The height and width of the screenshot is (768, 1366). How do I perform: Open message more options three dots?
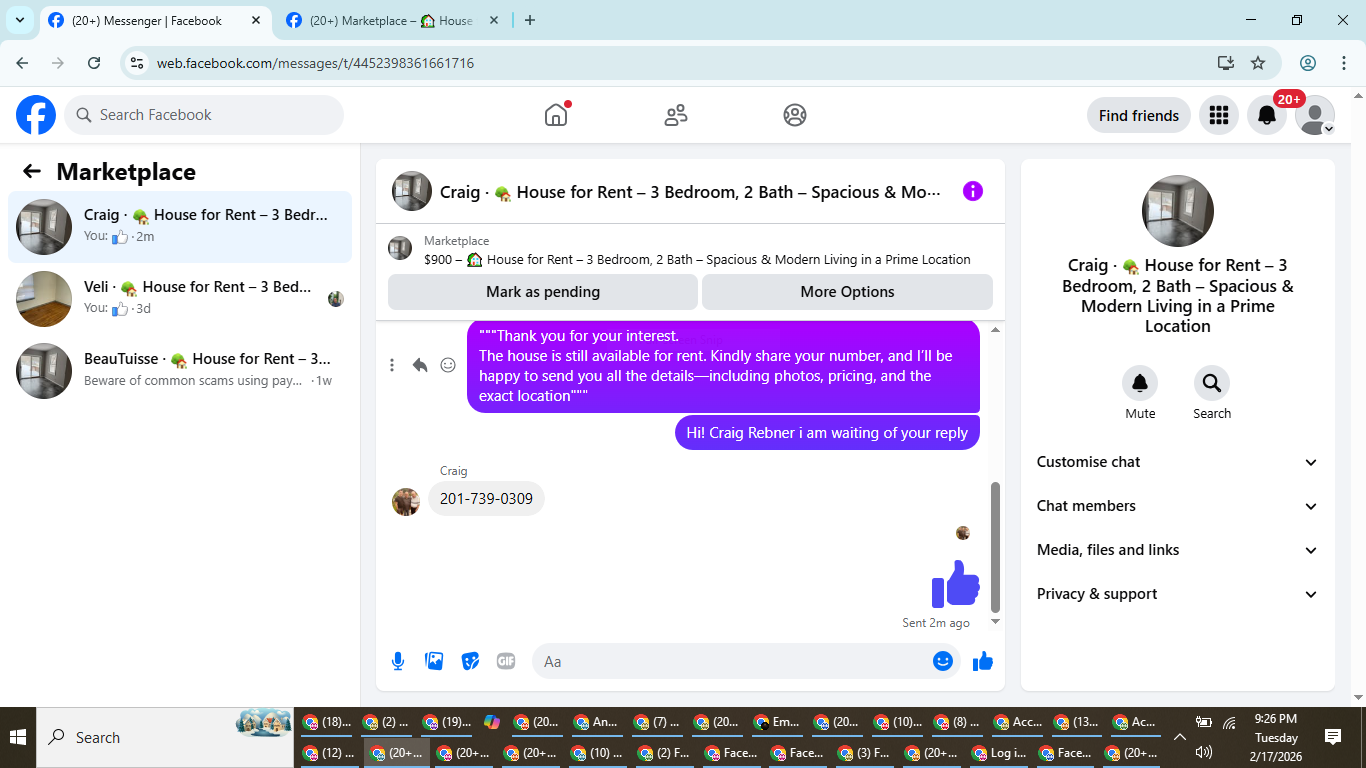(x=392, y=365)
